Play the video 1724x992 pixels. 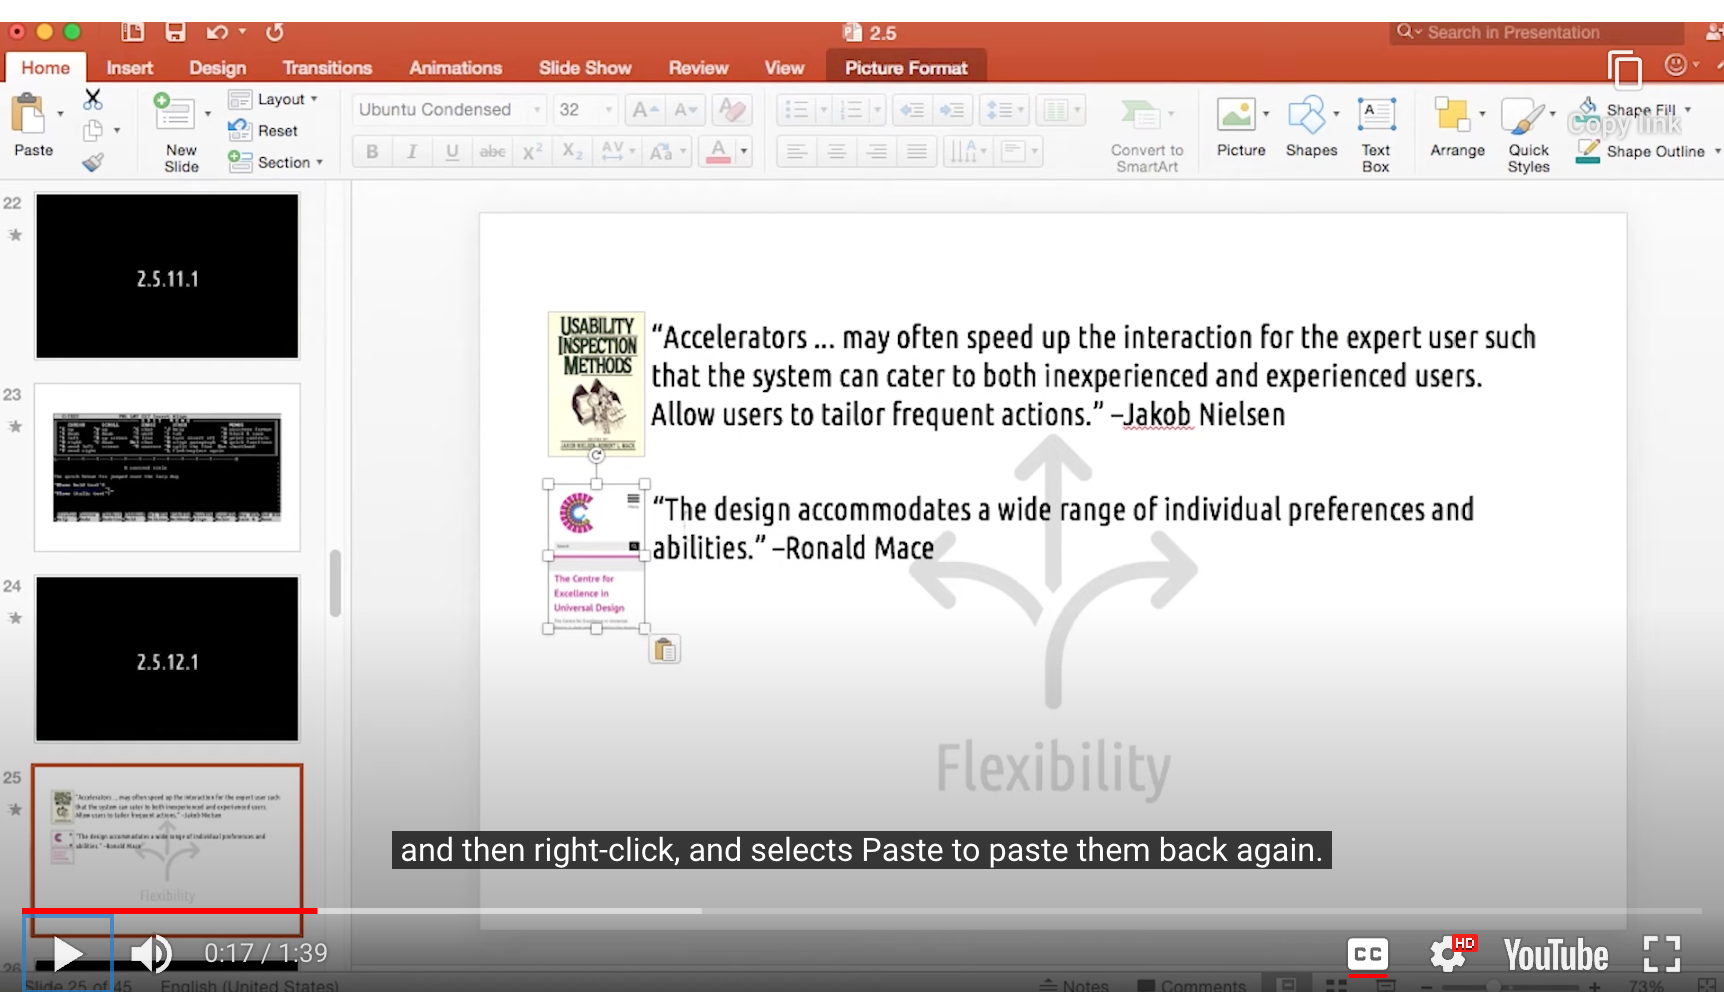coord(67,954)
